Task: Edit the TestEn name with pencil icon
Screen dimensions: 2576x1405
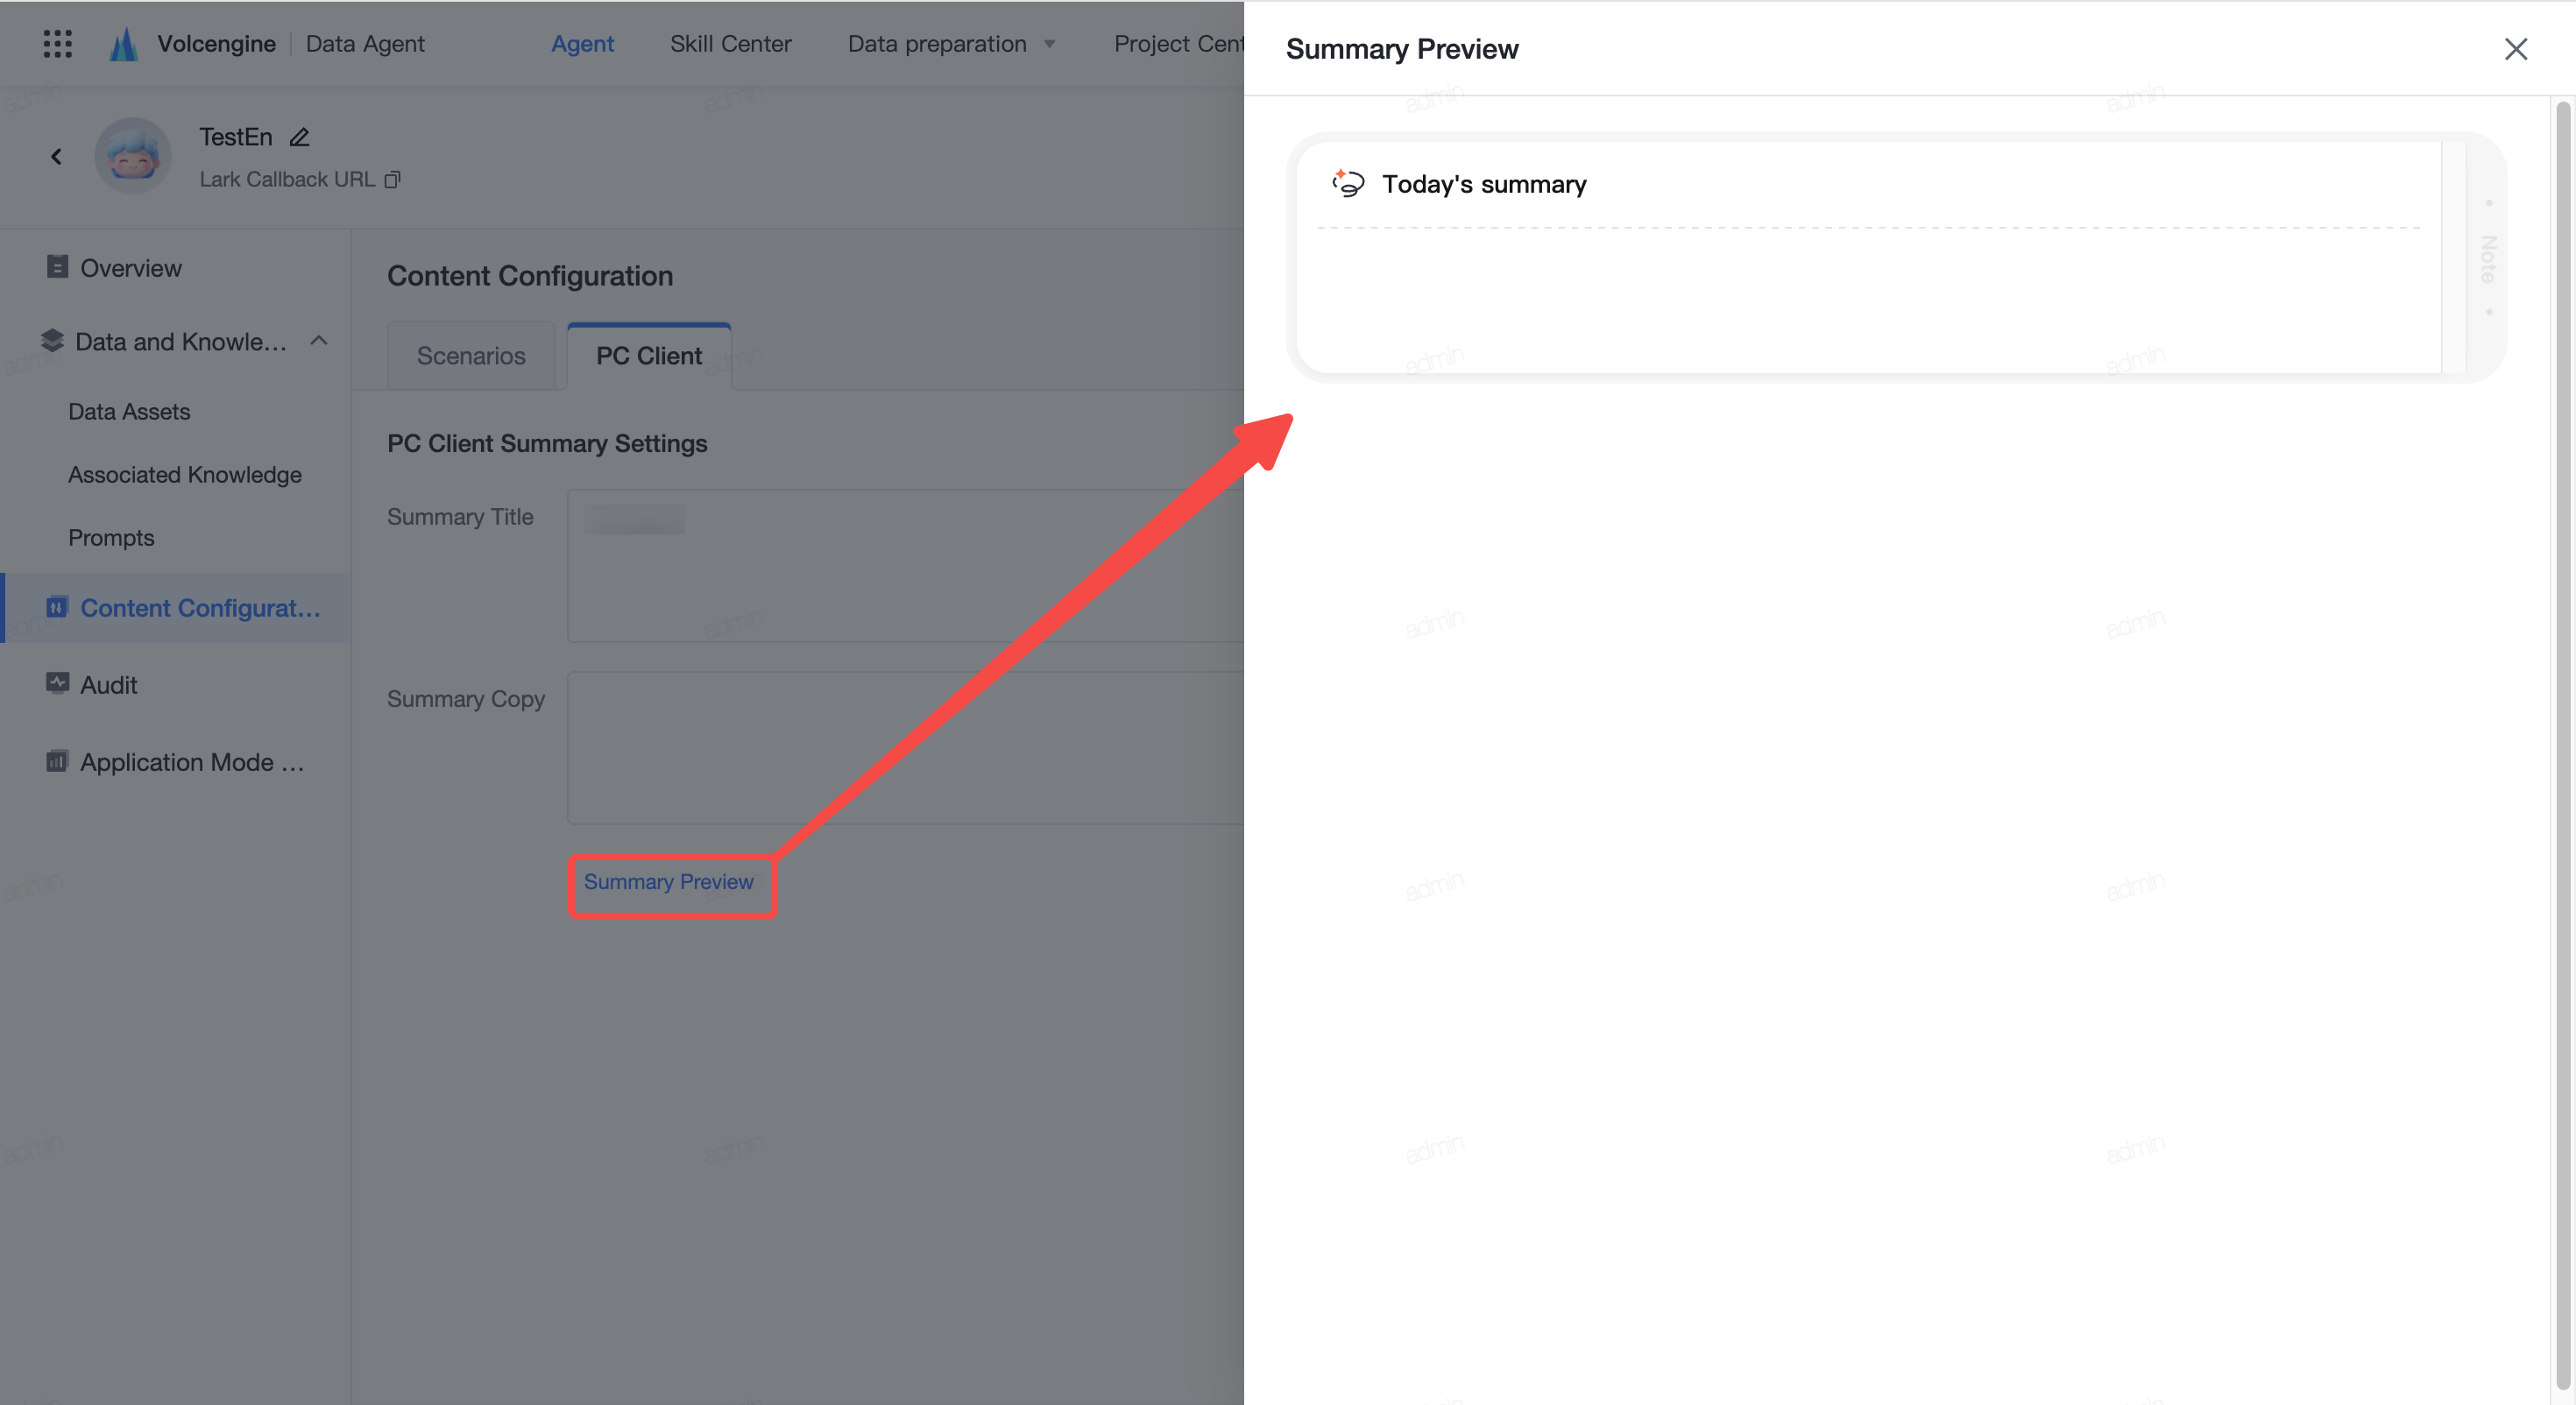Action: click(299, 137)
